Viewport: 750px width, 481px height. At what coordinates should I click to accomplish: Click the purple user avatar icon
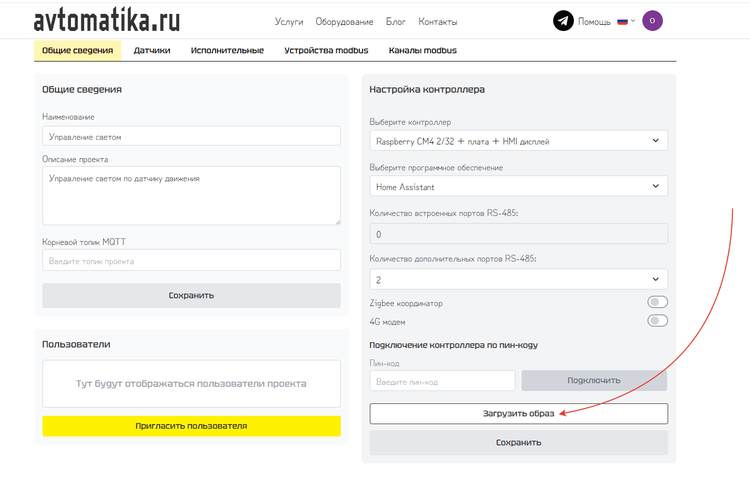coord(652,21)
